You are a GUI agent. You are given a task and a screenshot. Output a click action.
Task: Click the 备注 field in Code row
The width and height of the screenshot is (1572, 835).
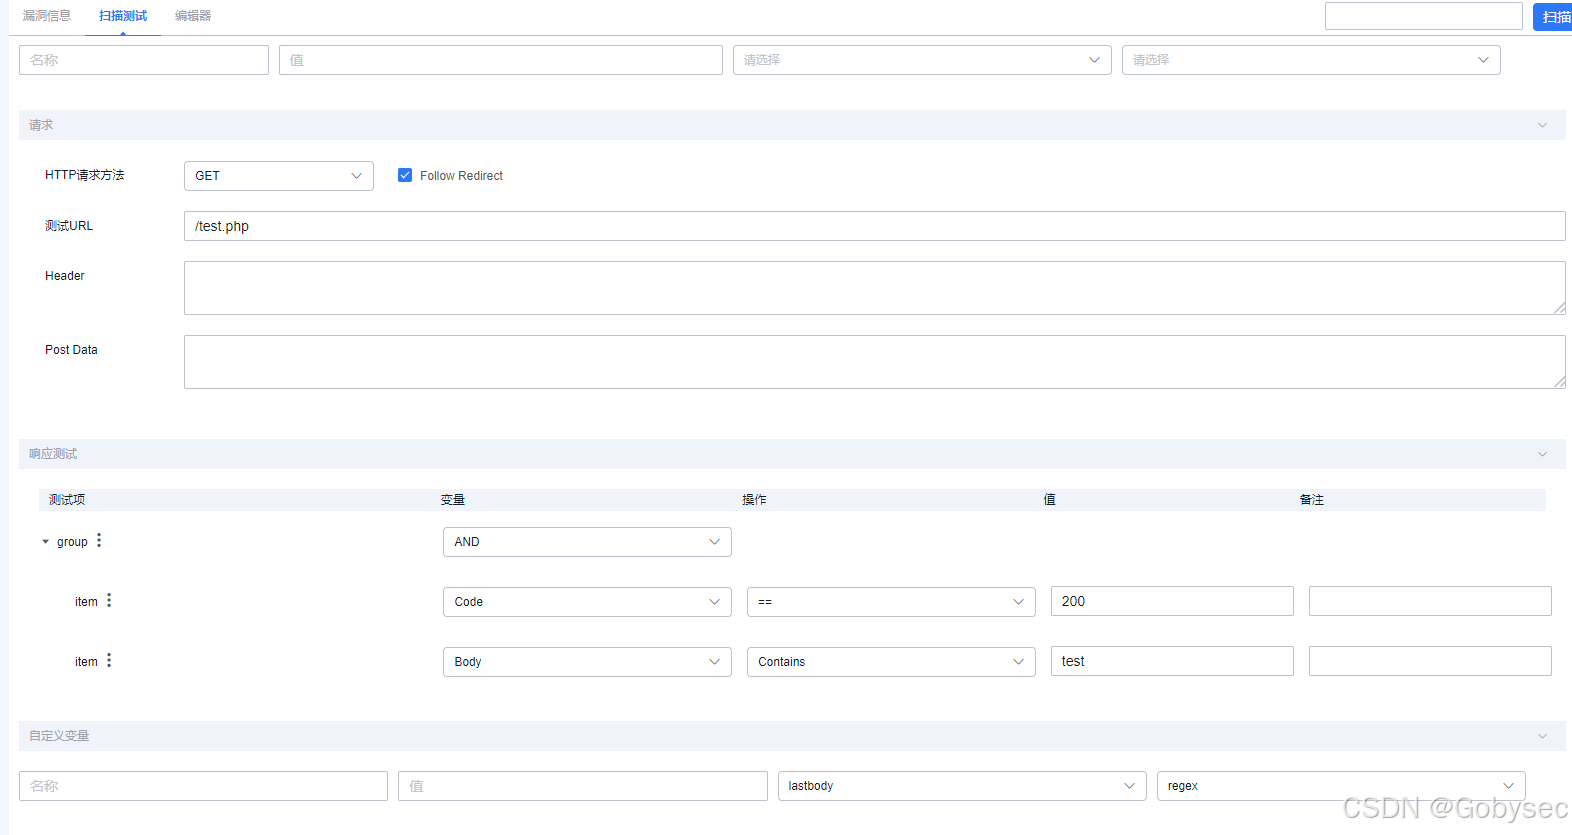(x=1430, y=601)
